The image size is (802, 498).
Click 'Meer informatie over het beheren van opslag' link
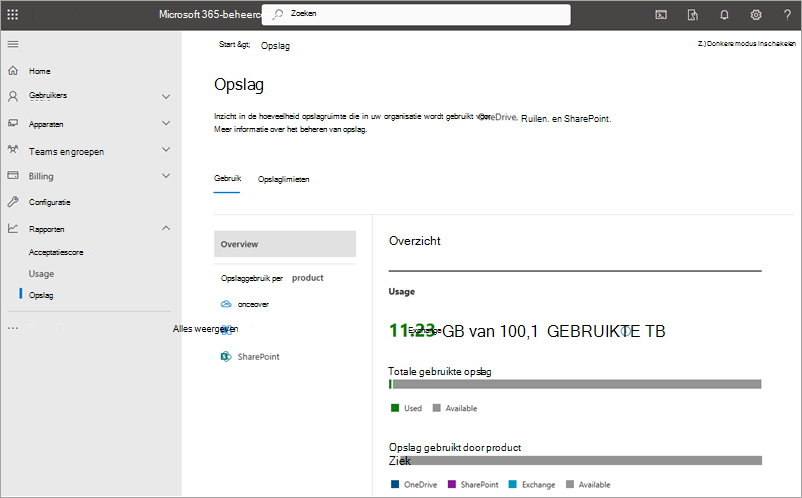tap(290, 129)
